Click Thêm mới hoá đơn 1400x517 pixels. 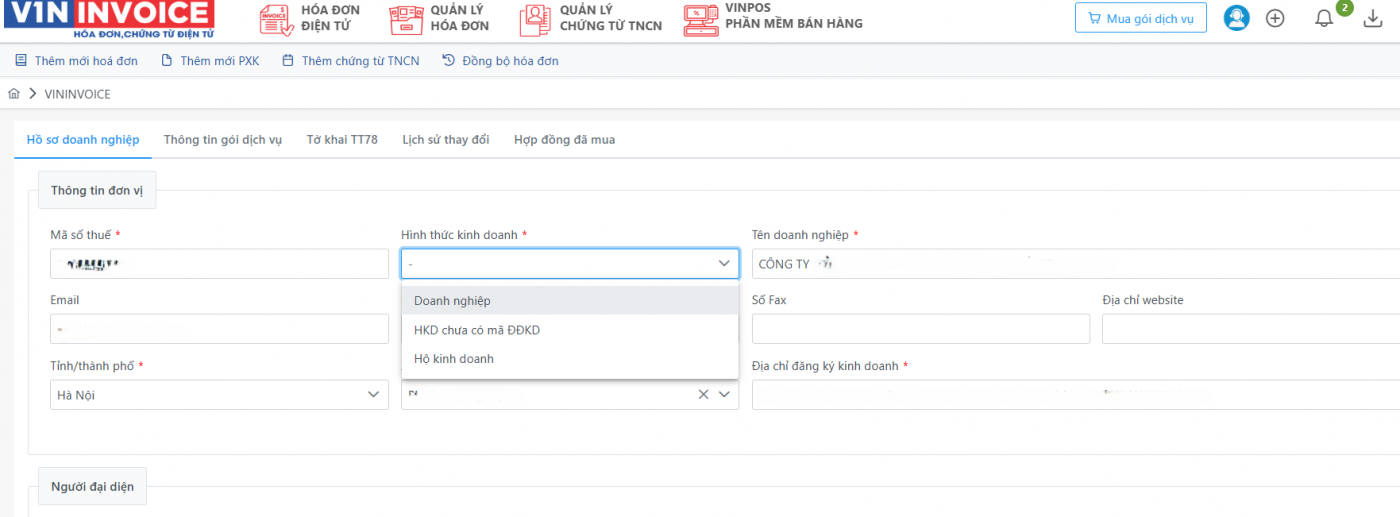pos(76,61)
